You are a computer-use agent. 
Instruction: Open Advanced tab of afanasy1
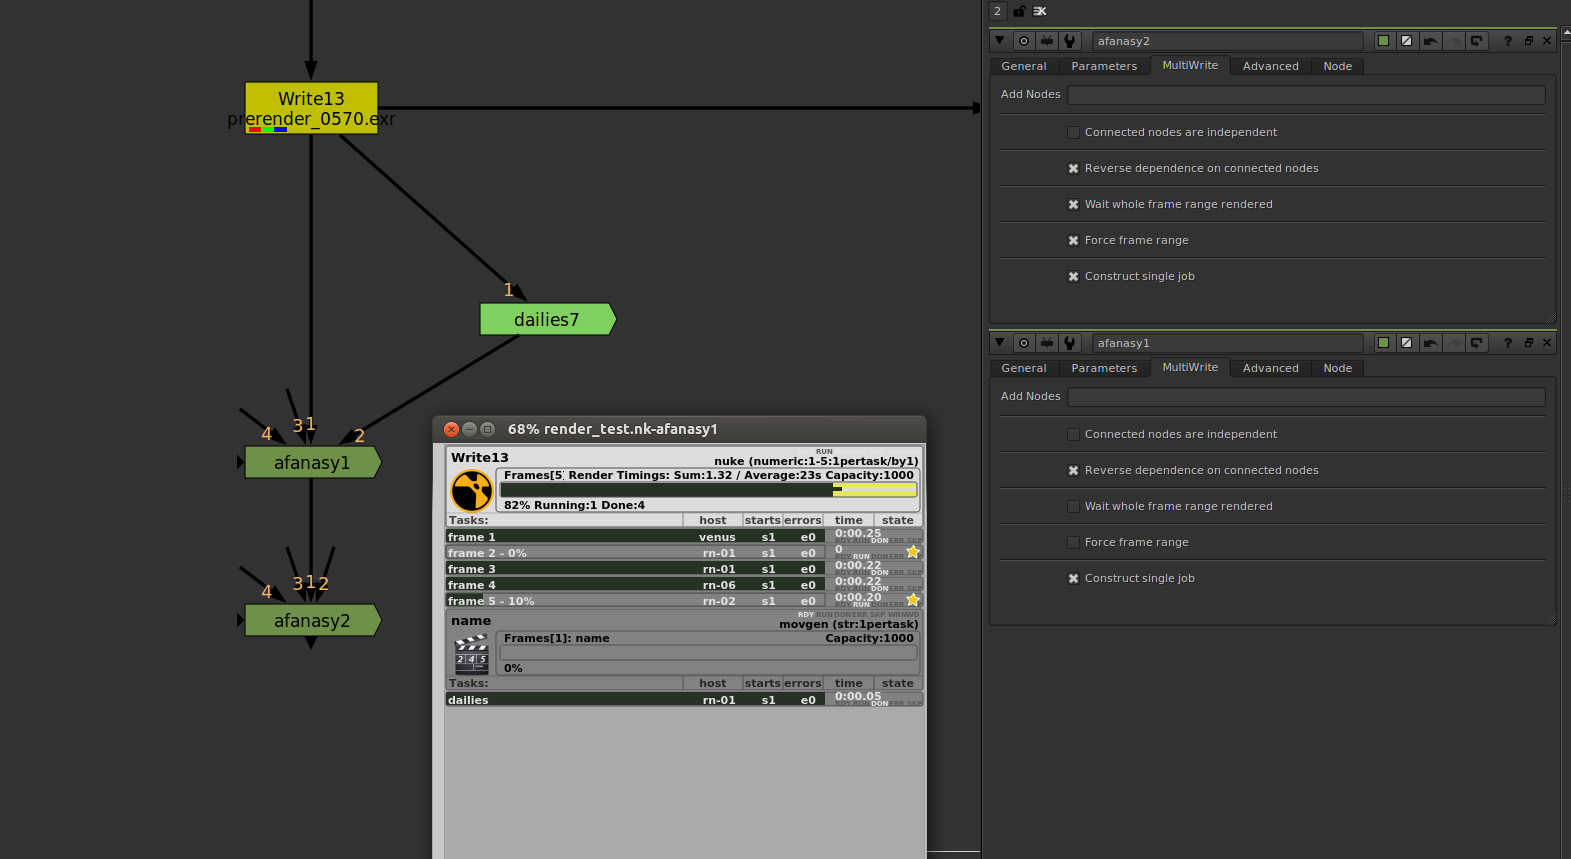click(1271, 368)
